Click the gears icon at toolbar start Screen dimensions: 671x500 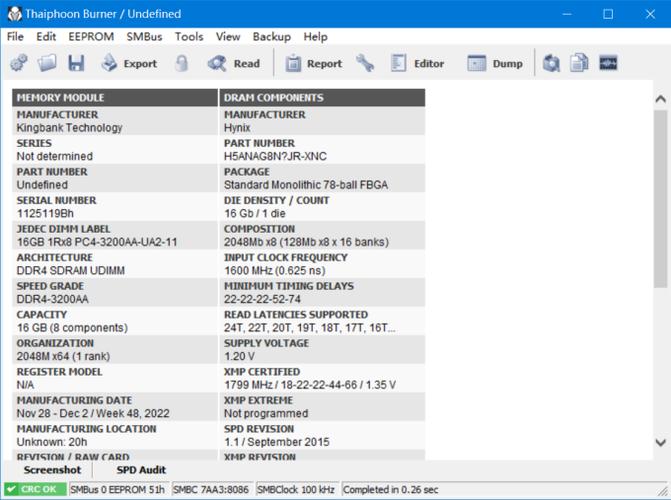click(18, 63)
